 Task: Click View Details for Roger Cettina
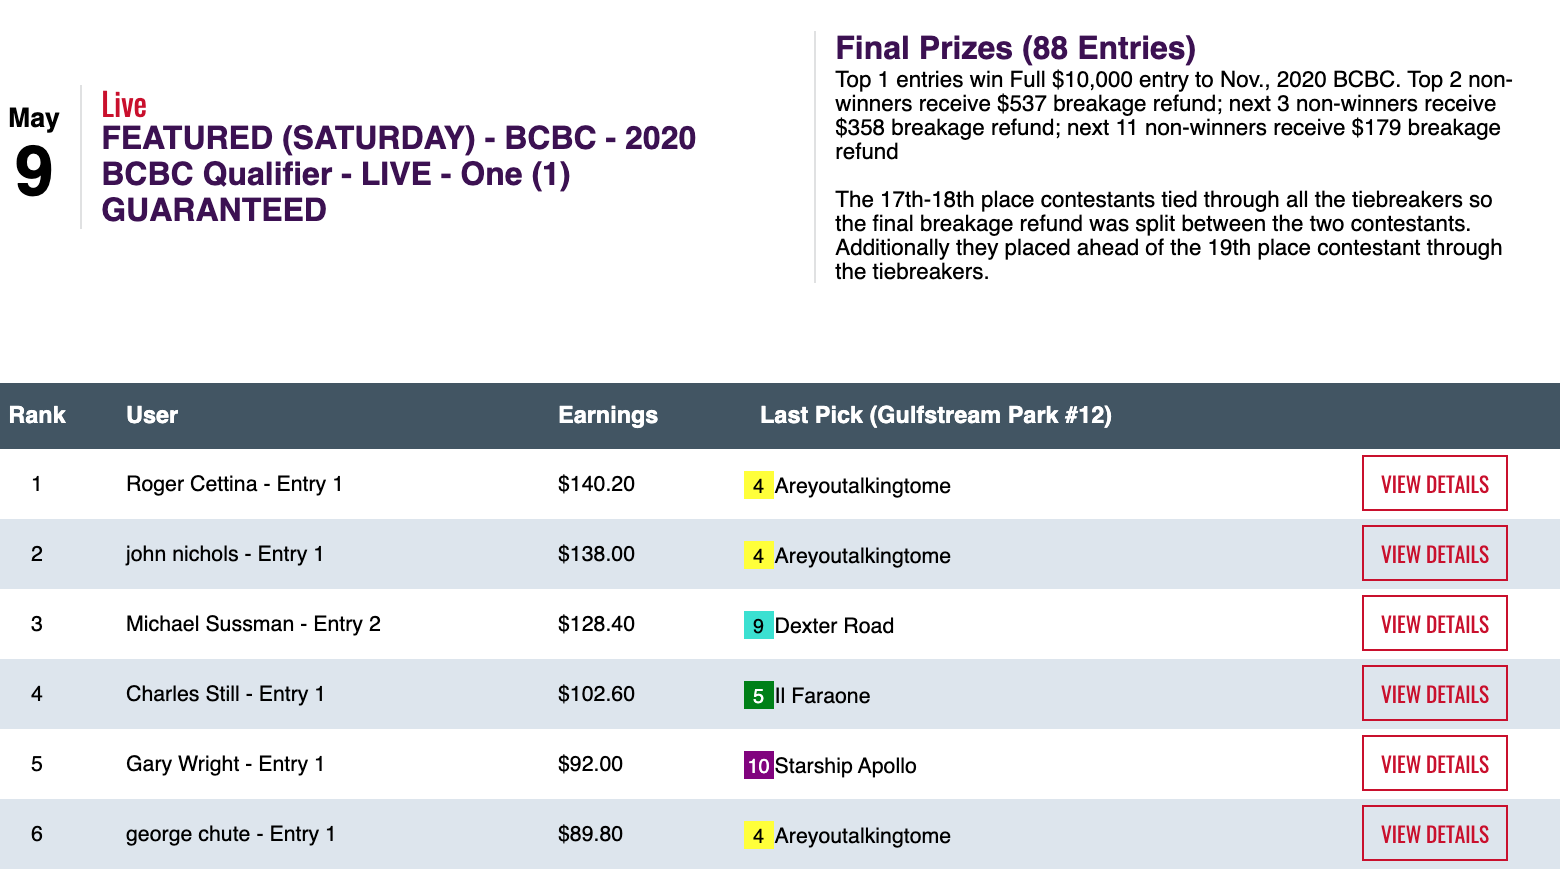click(x=1434, y=484)
